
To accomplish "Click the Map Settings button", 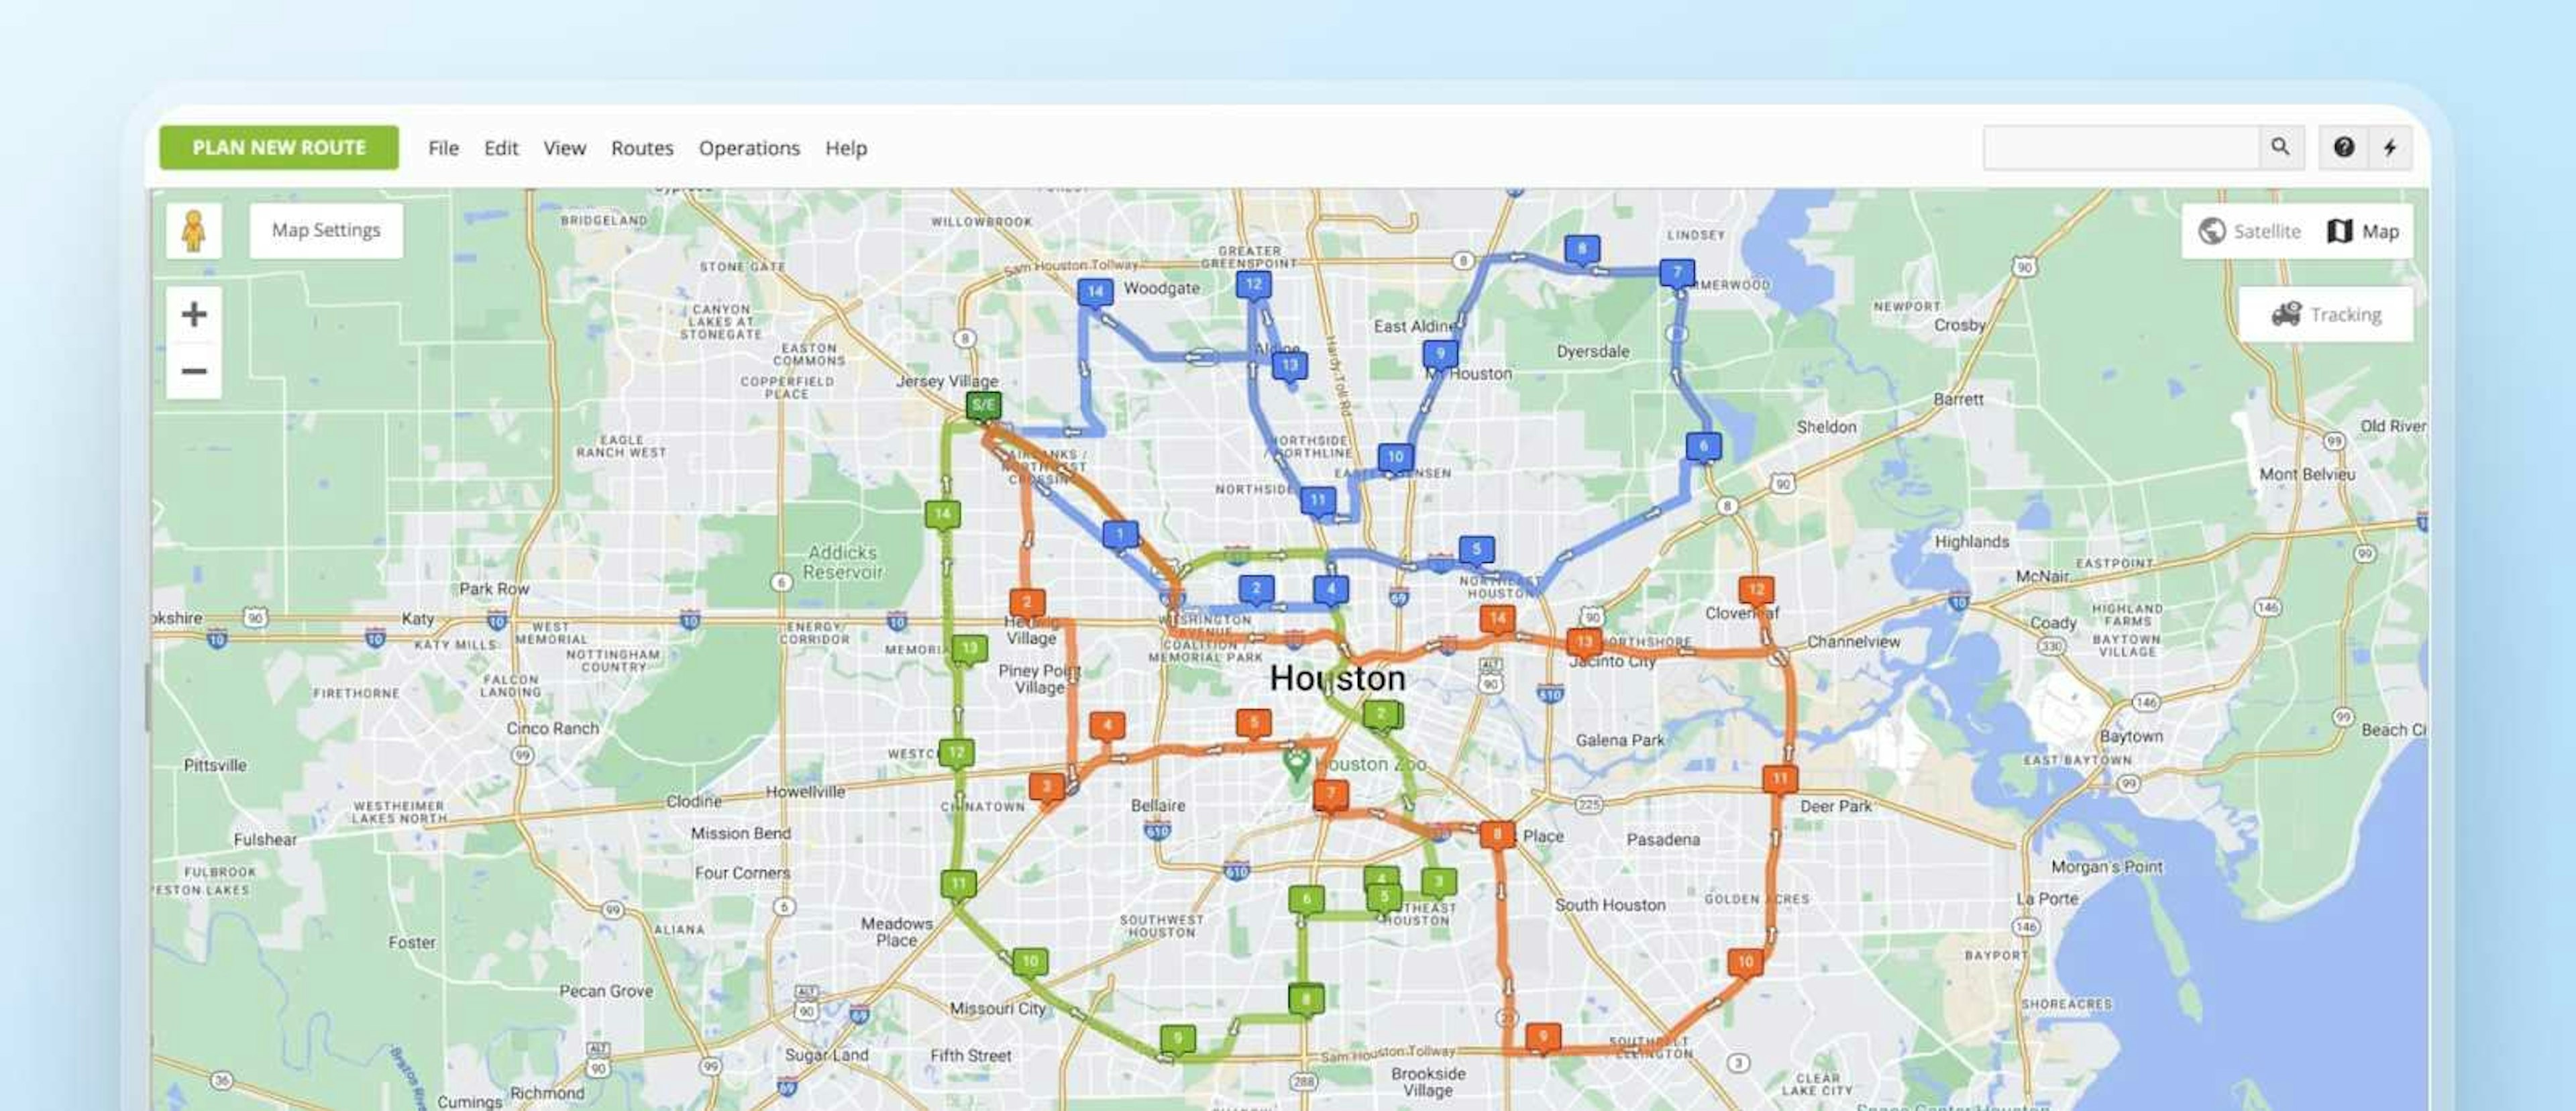I will click(x=323, y=229).
